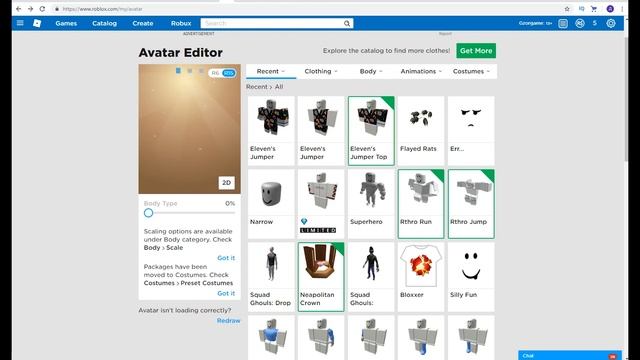Unequip the Neapolitan Crown item
The height and width of the screenshot is (360, 640).
click(x=321, y=277)
